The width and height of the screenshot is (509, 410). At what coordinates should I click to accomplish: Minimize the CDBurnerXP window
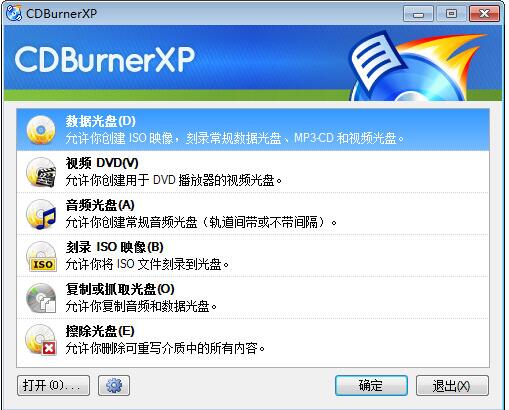pyautogui.click(x=418, y=14)
